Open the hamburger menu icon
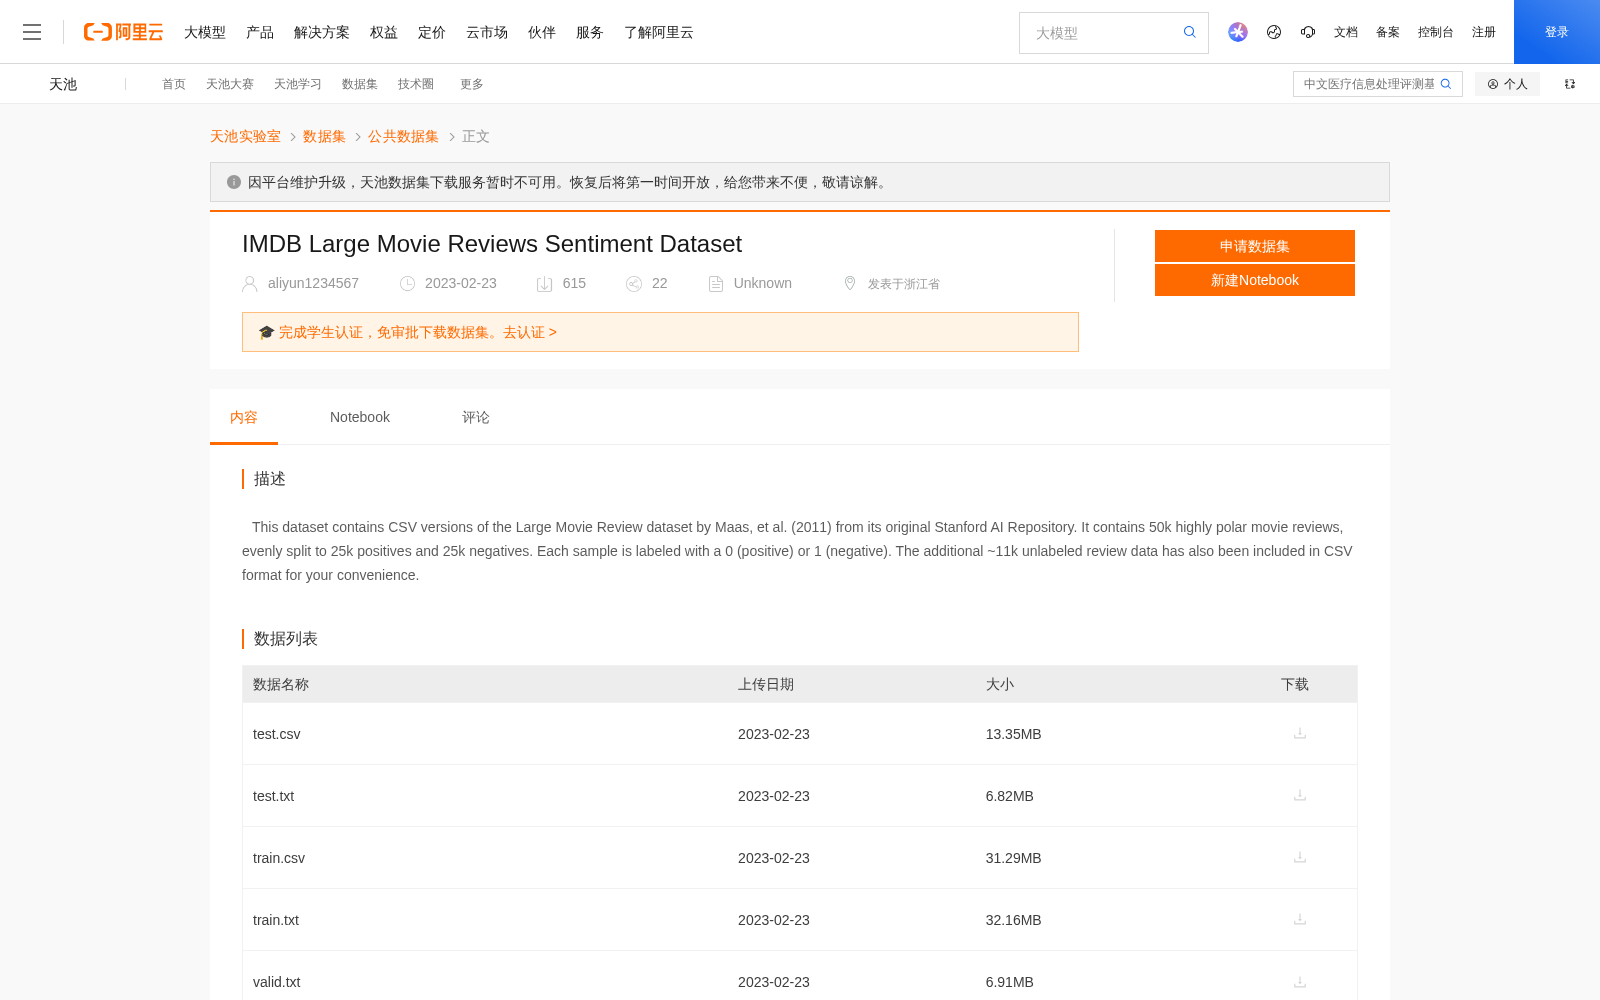The width and height of the screenshot is (1600, 1000). click(32, 32)
